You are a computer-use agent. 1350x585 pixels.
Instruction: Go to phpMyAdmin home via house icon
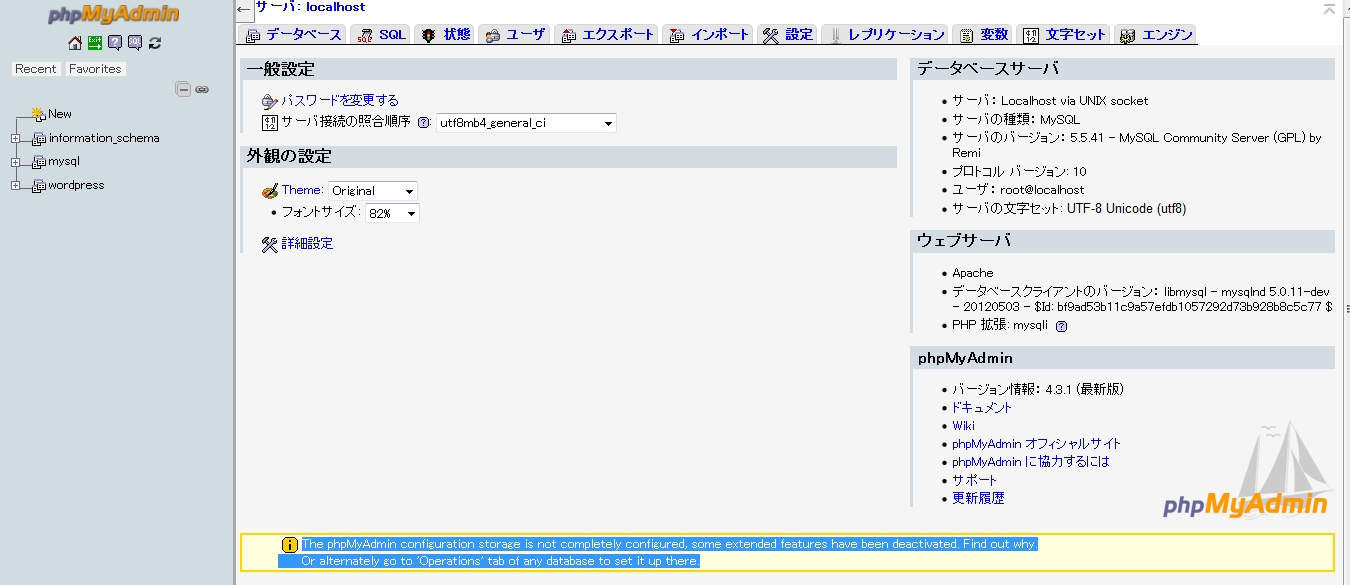(x=75, y=43)
